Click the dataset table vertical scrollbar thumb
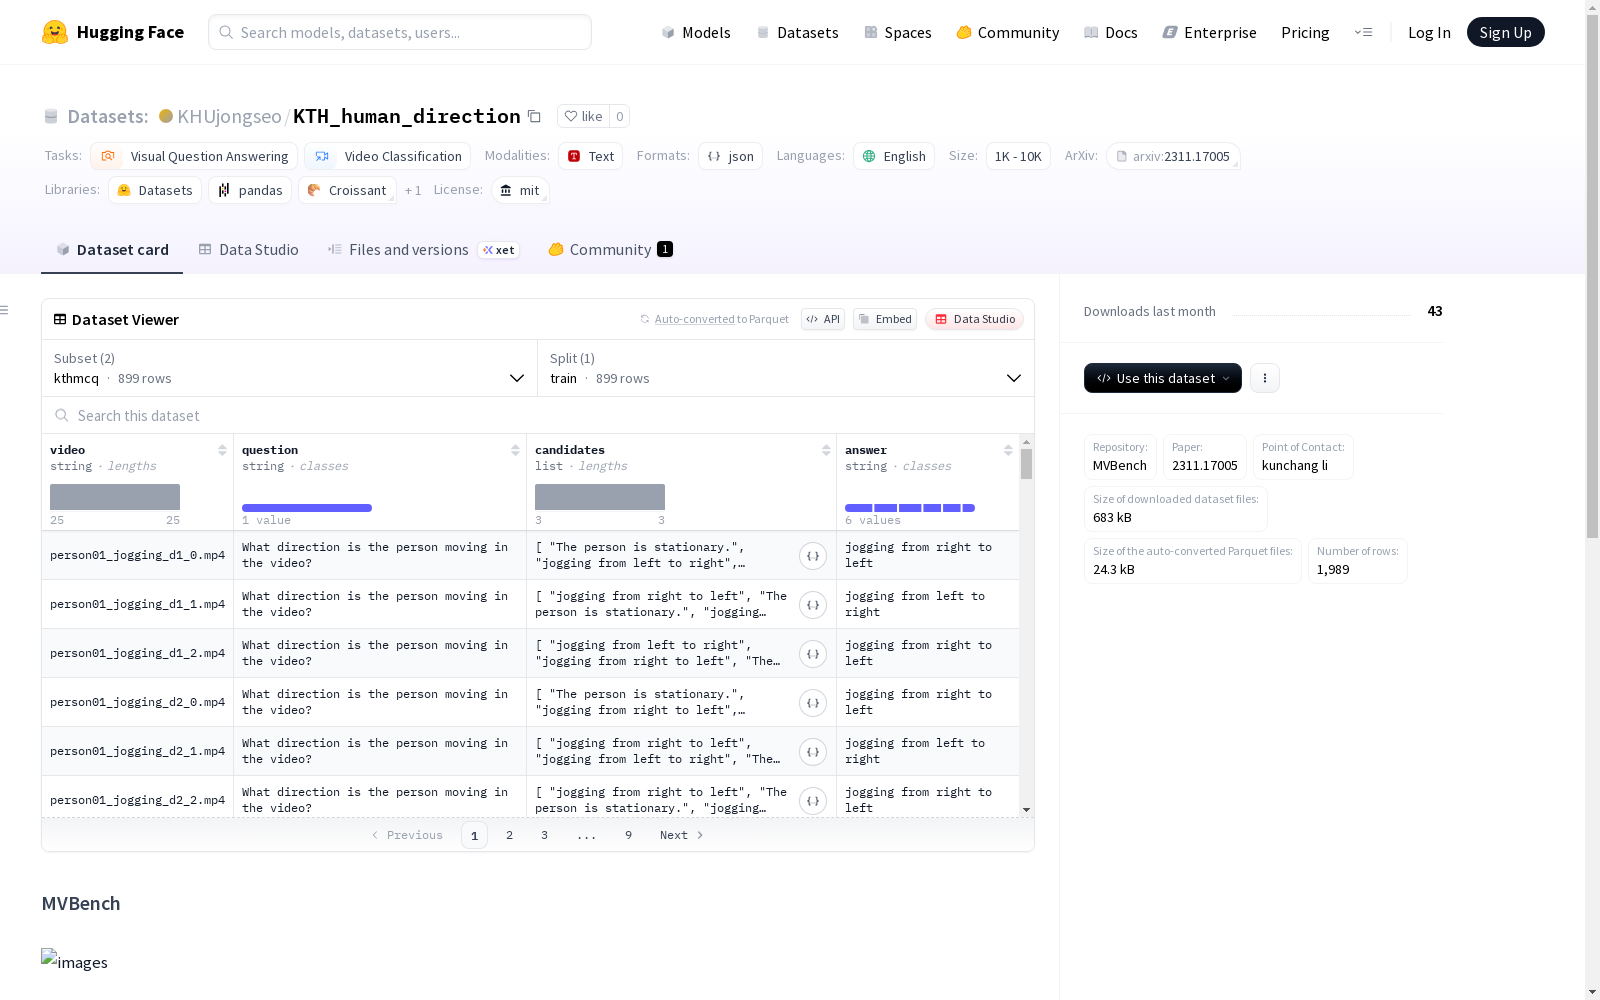Viewport: 1600px width, 1000px height. (1026, 464)
